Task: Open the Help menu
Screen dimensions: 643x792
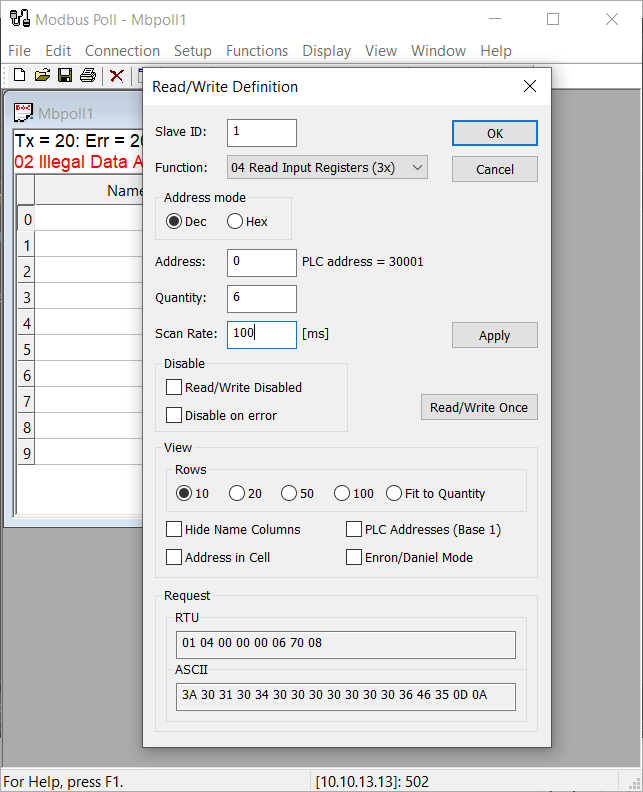Action: (x=496, y=51)
